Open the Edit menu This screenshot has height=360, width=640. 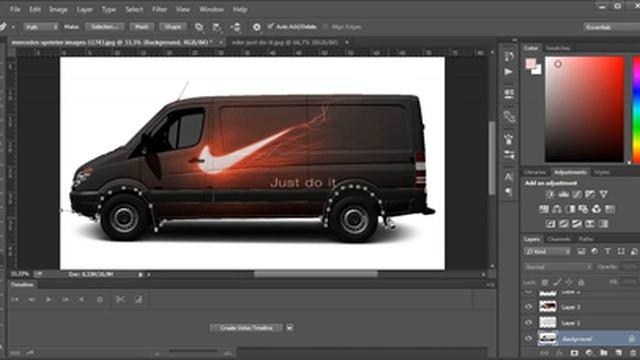pos(35,9)
